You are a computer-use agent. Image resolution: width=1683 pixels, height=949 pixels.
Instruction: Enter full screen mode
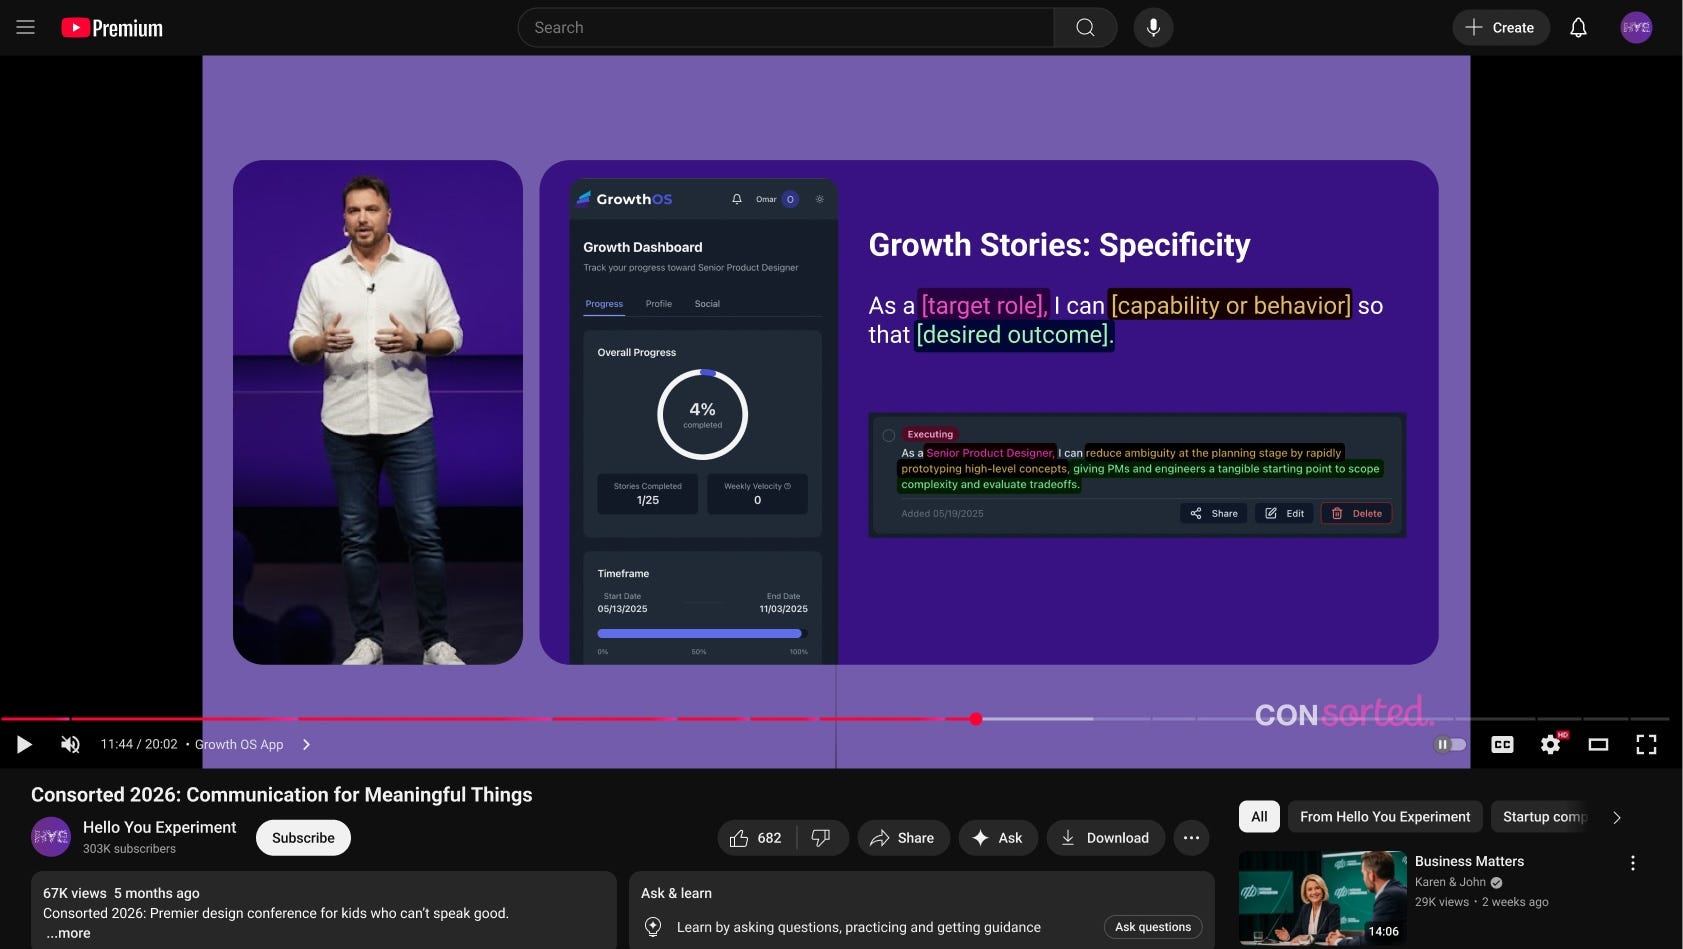[x=1646, y=744]
